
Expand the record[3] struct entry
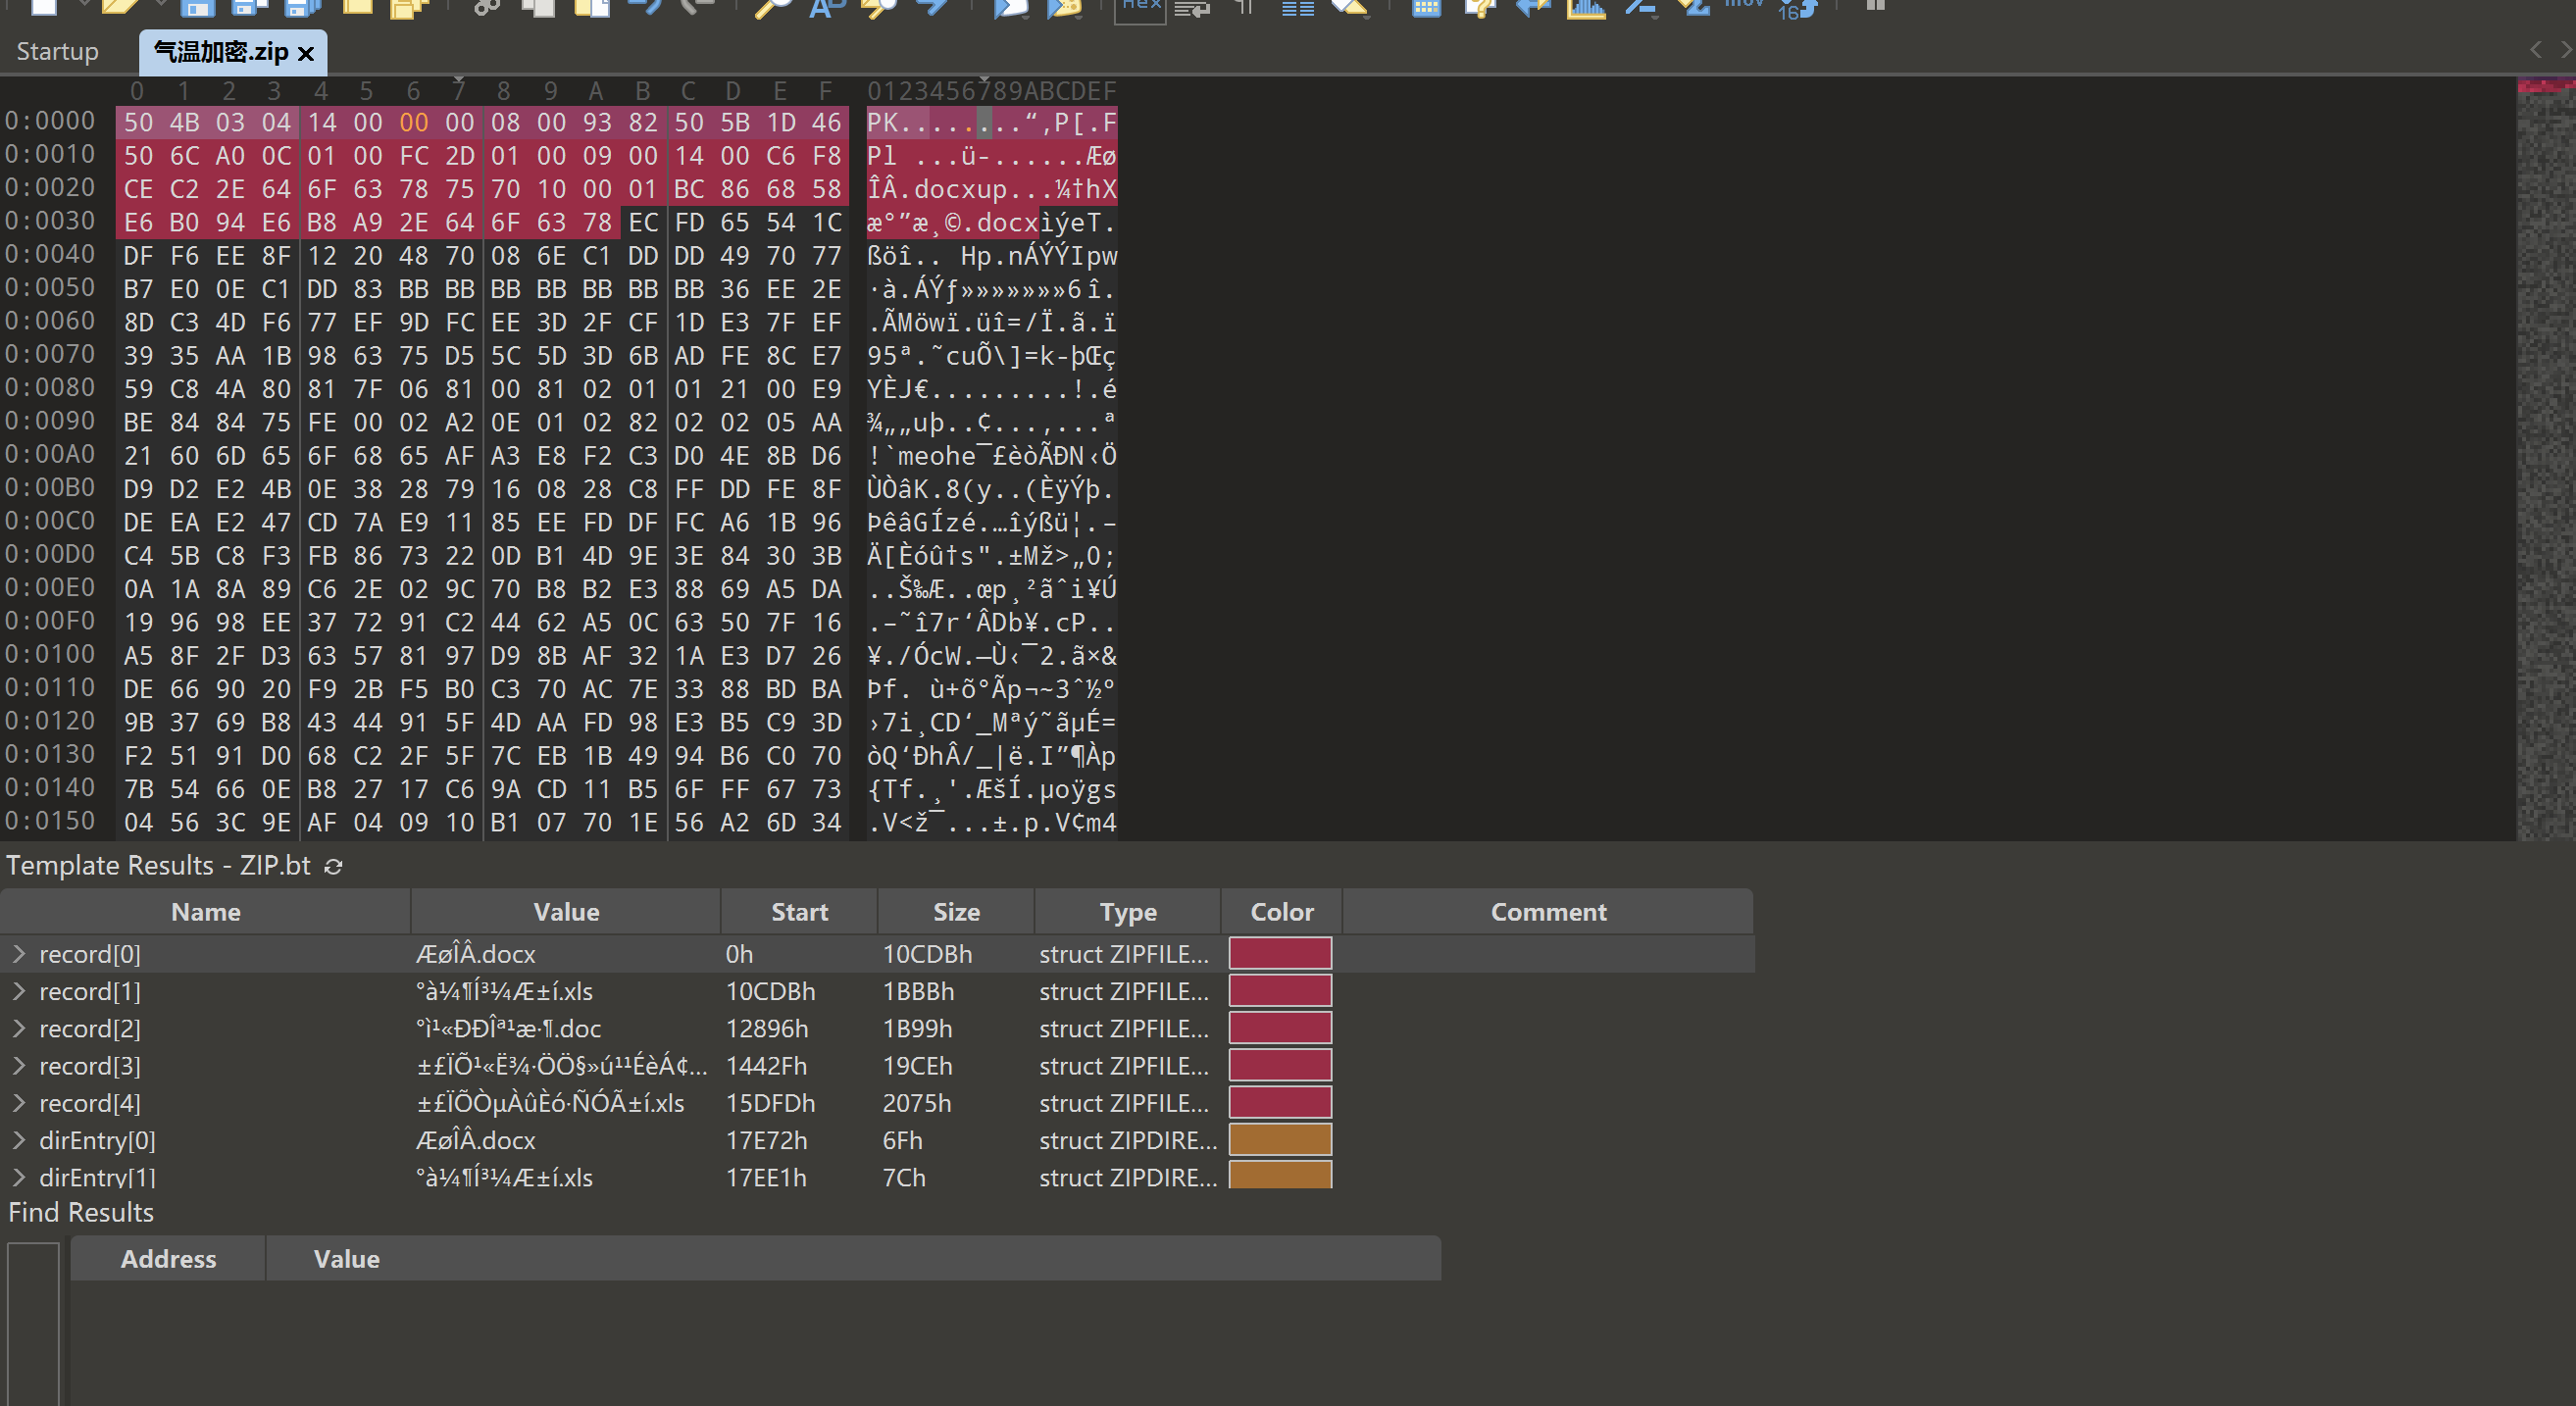(19, 1066)
